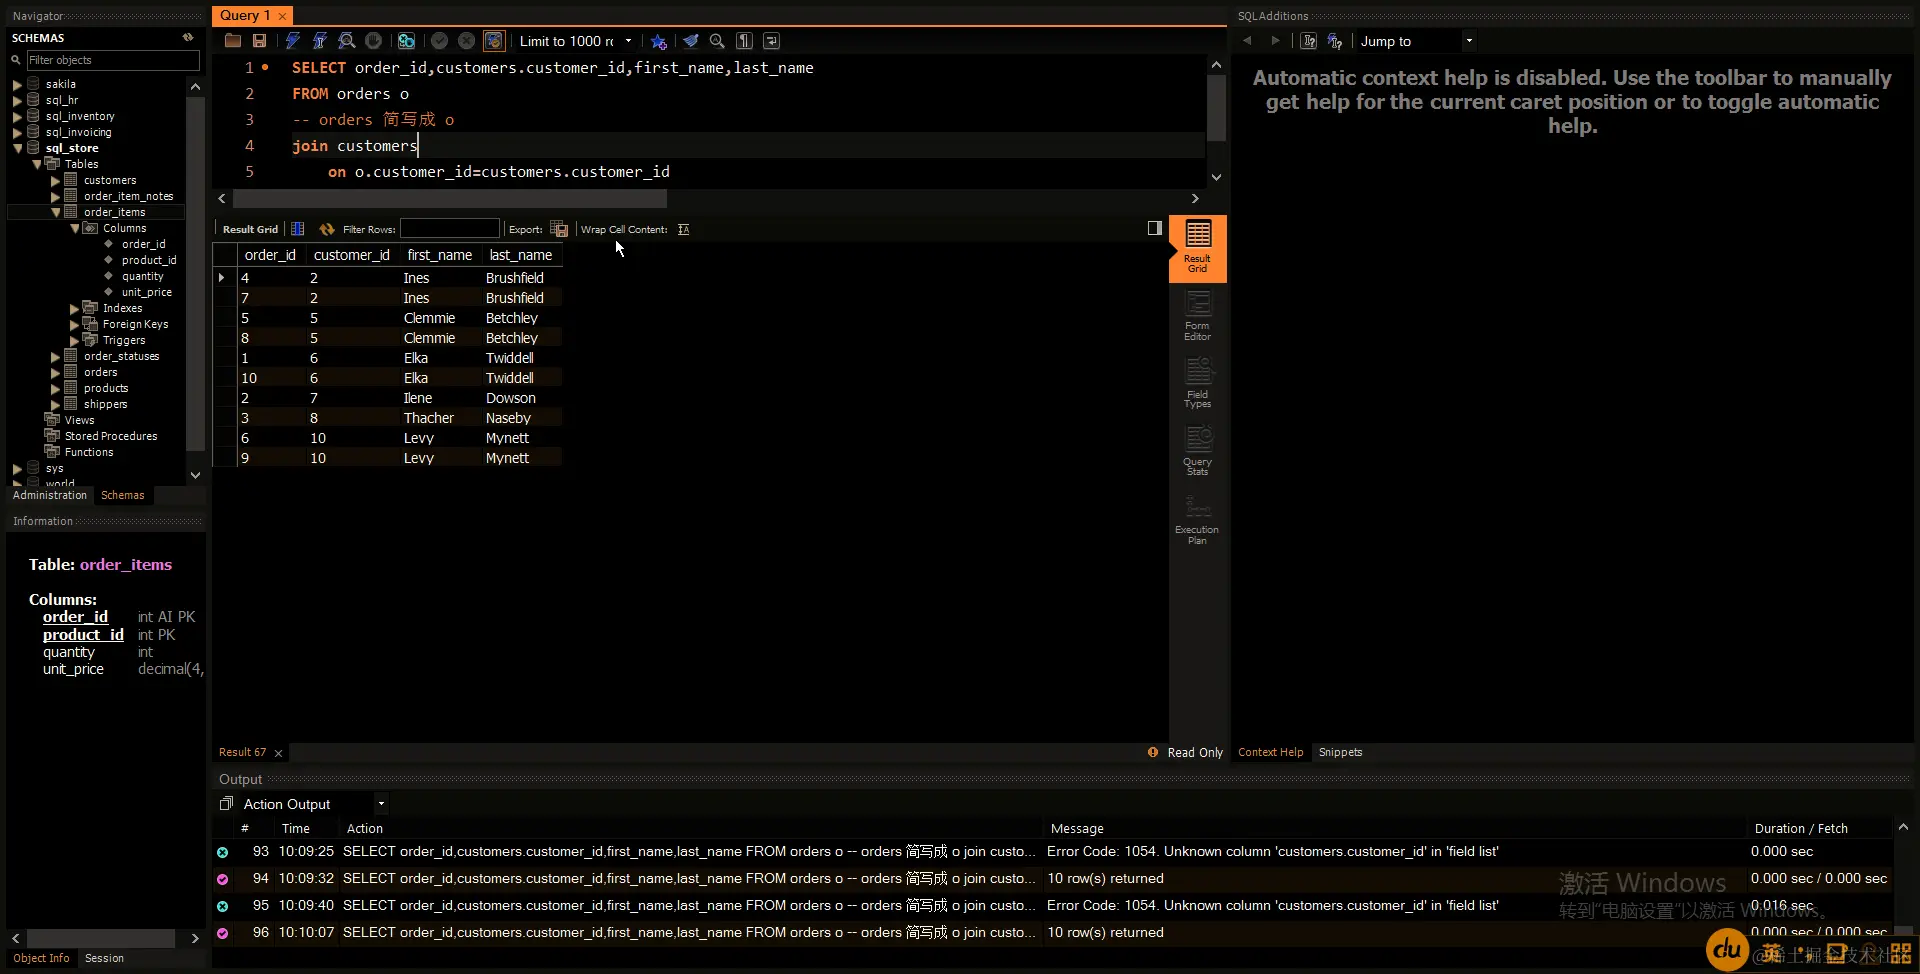The height and width of the screenshot is (974, 1920).
Task: Go back in context help with left arrow
Action: click(x=1247, y=41)
